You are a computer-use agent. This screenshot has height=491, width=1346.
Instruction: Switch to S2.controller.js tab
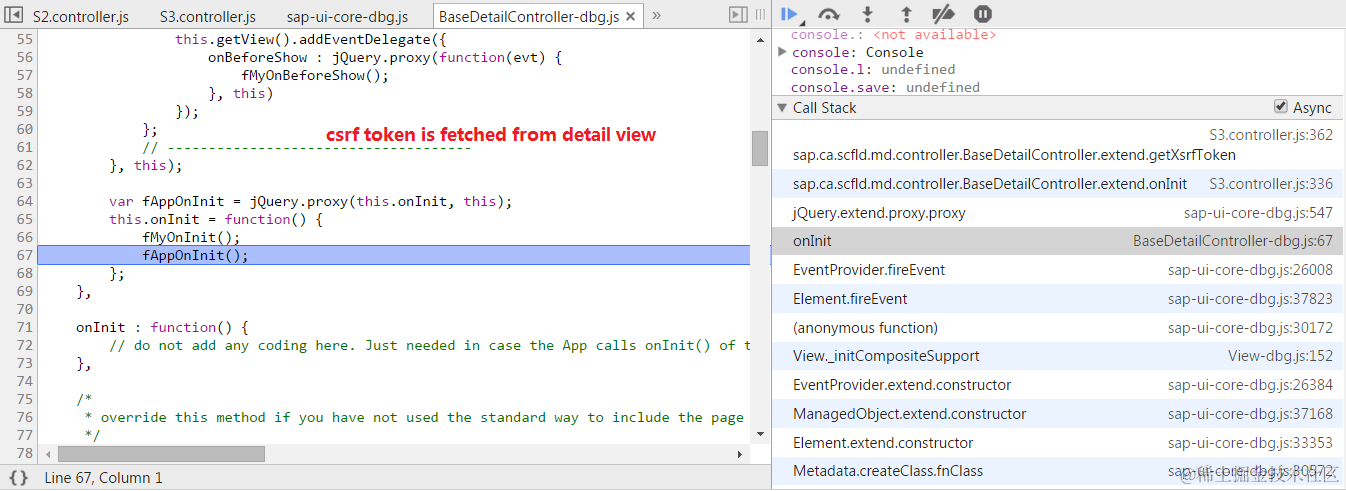tap(80, 16)
